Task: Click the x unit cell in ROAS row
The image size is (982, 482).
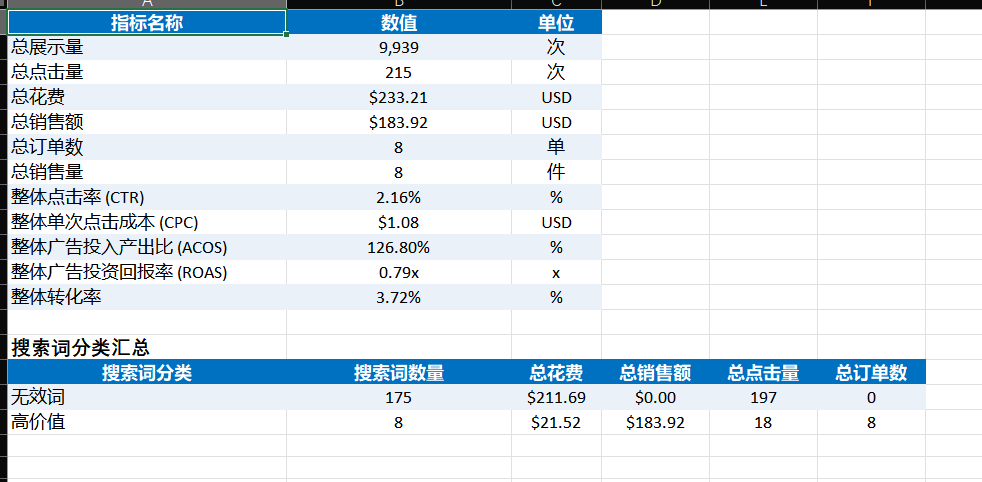Action: click(x=556, y=273)
